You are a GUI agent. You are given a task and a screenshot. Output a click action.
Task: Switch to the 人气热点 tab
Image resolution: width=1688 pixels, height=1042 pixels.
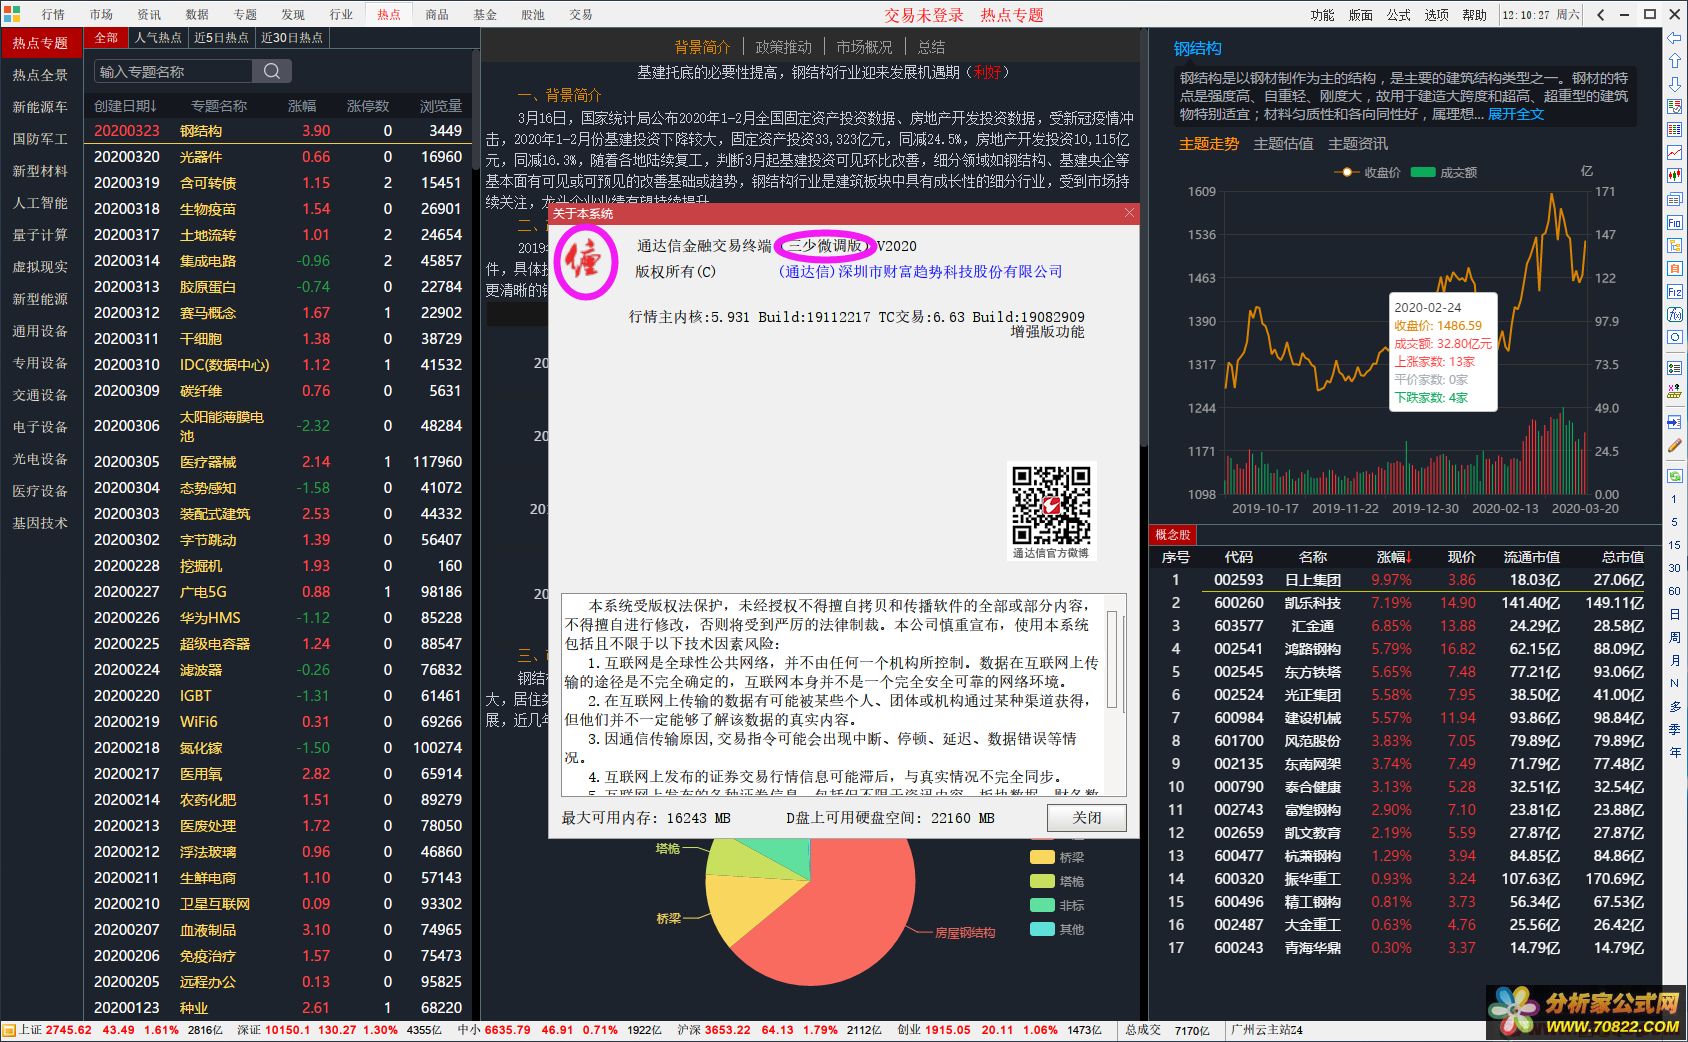click(x=158, y=38)
